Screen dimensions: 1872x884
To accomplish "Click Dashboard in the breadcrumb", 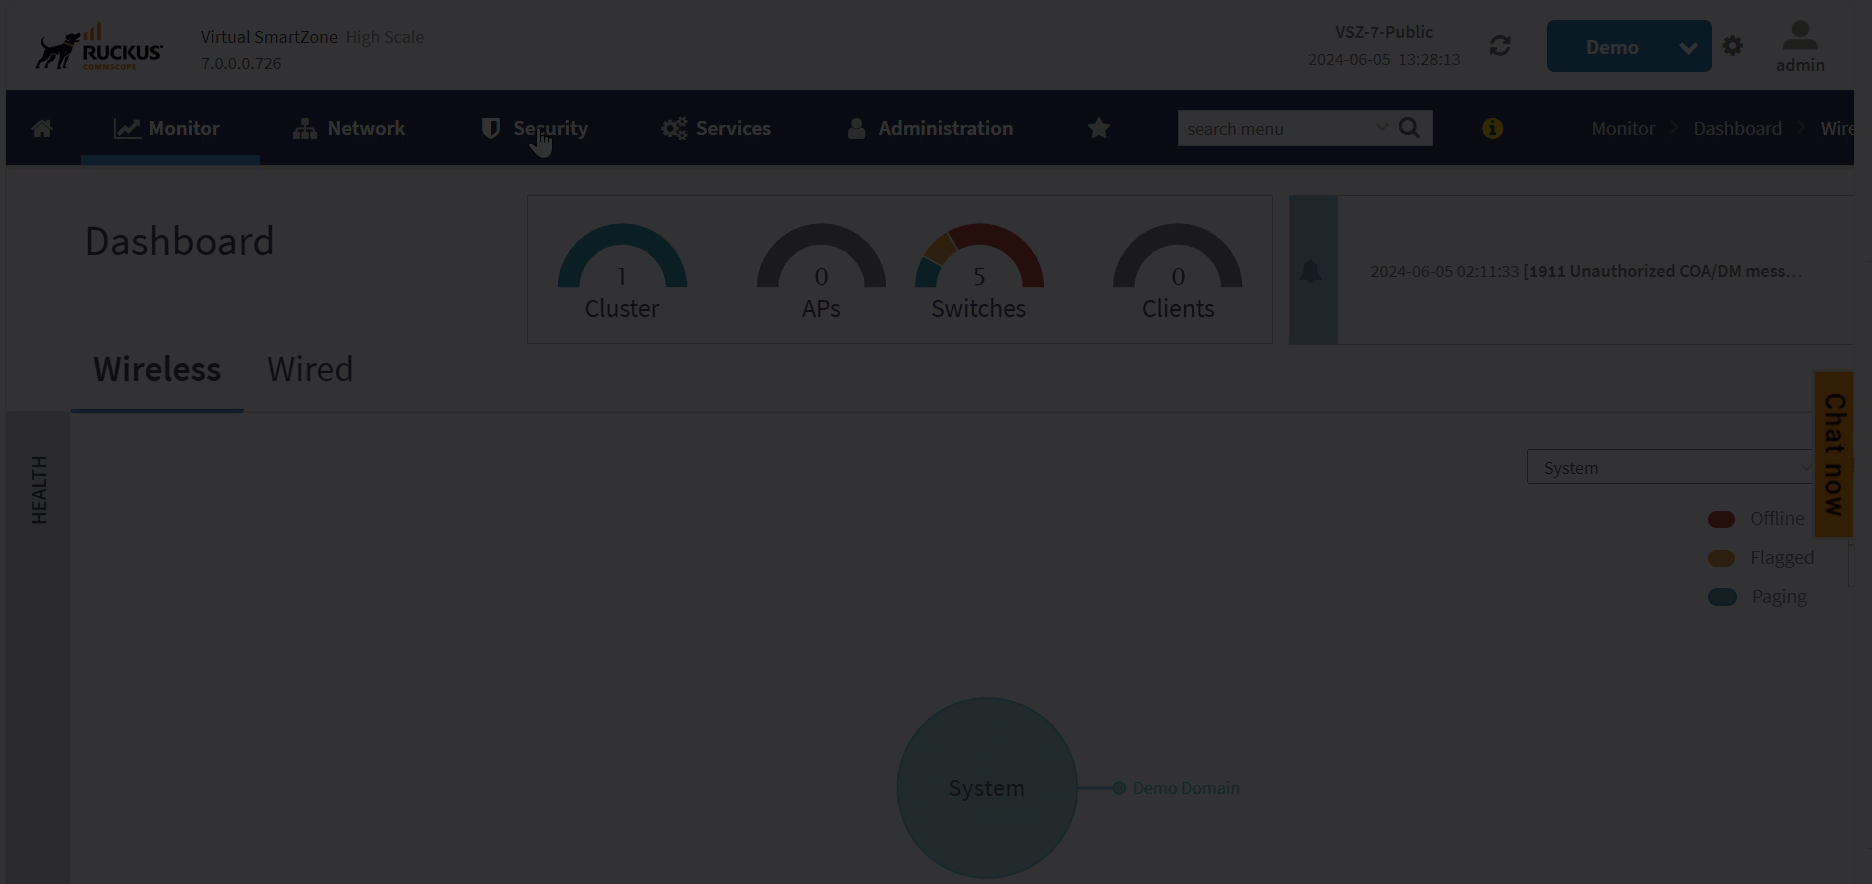I will (x=1737, y=128).
